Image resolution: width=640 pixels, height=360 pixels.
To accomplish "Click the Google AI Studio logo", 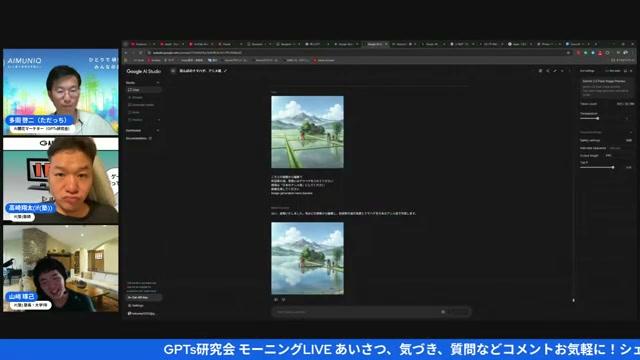I will (144, 71).
